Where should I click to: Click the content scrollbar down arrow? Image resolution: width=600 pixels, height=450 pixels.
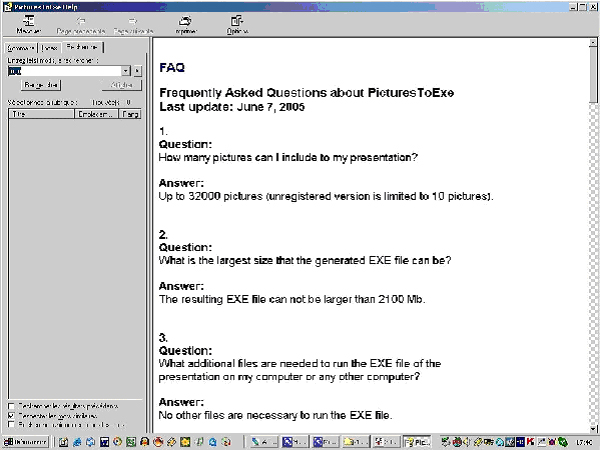593,429
